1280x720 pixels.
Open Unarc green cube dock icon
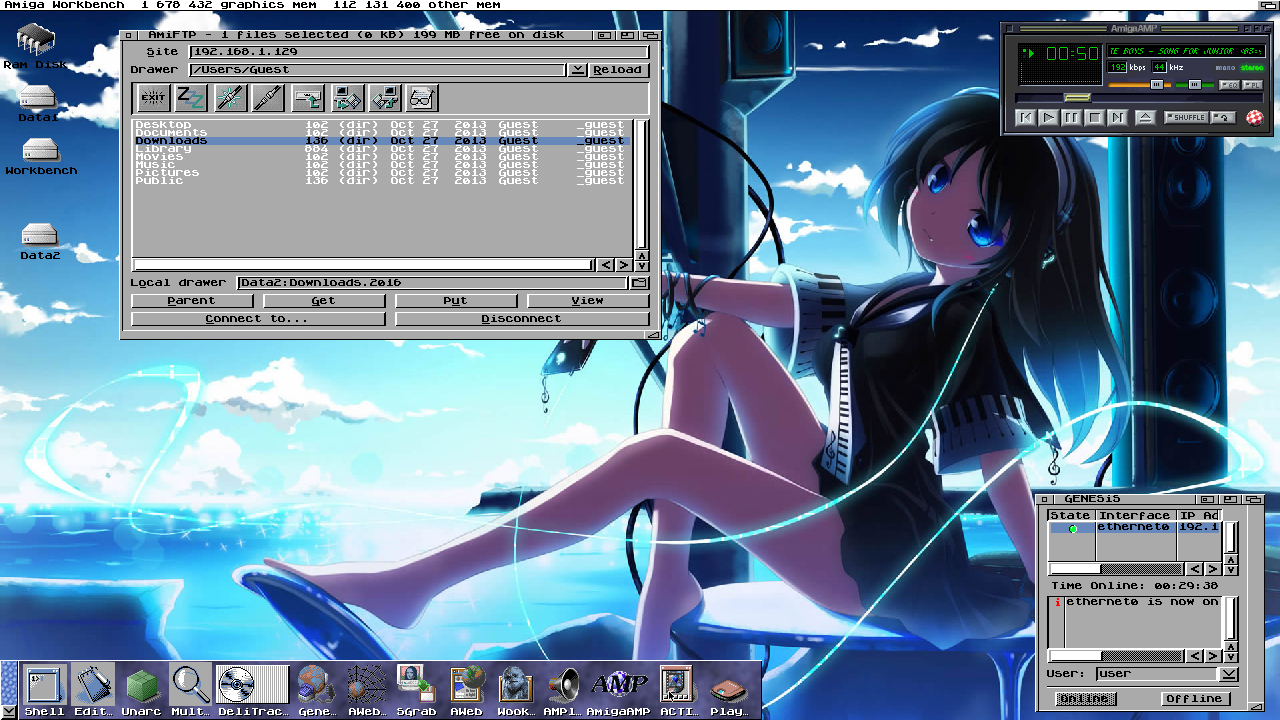click(142, 690)
